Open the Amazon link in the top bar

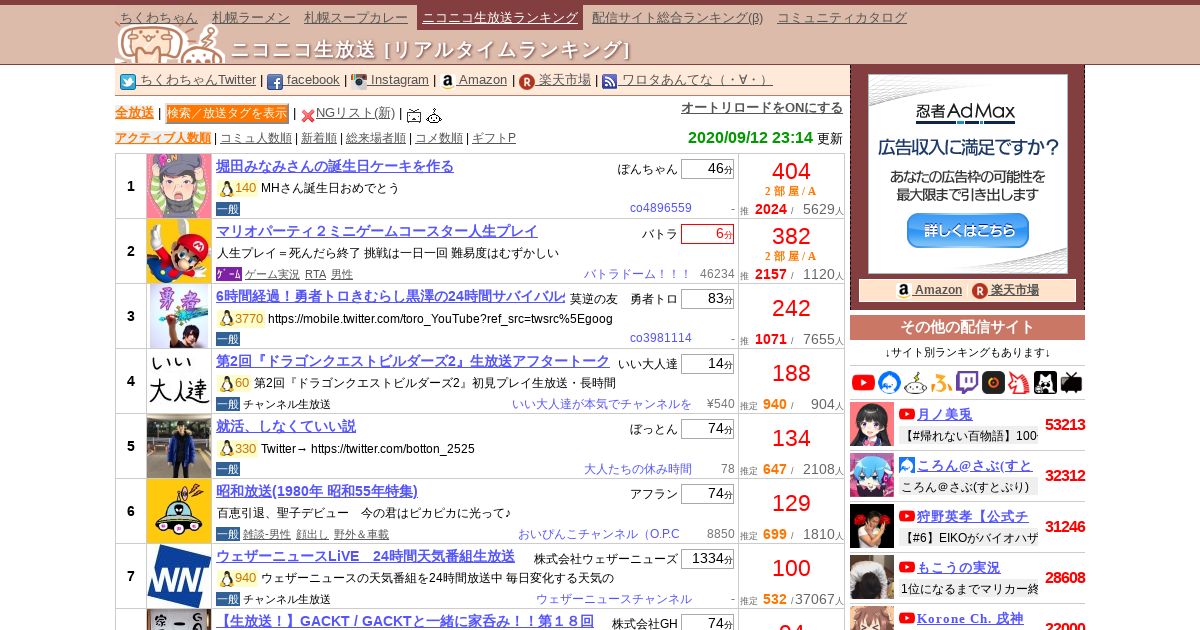(x=473, y=80)
